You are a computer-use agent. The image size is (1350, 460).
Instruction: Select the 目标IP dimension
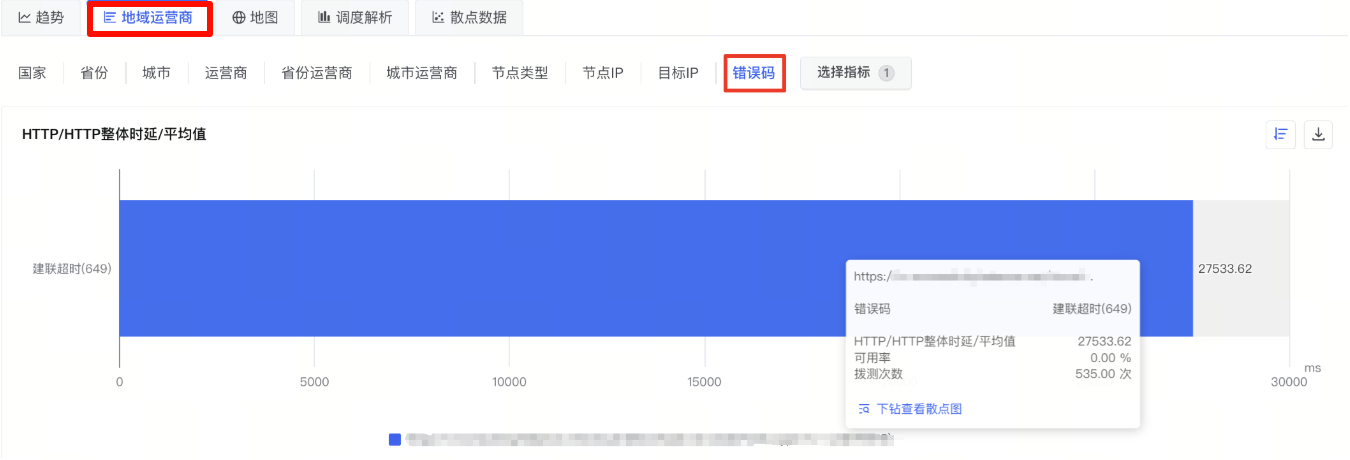[x=678, y=73]
